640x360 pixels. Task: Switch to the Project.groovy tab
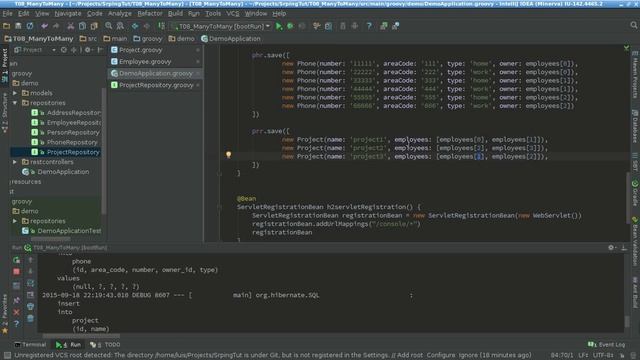(x=155, y=50)
